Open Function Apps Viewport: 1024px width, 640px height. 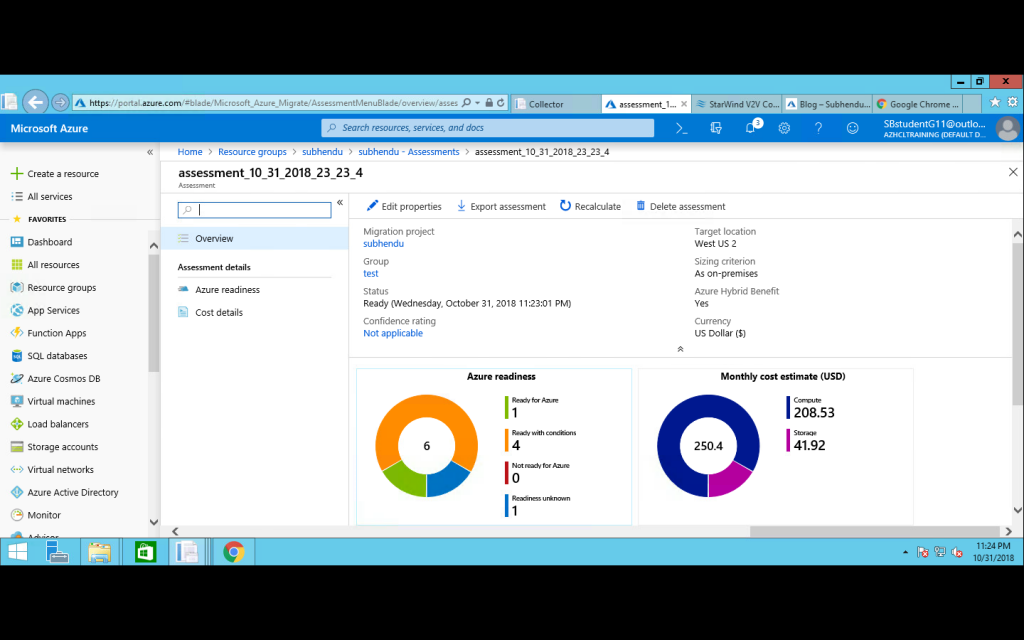[49, 333]
